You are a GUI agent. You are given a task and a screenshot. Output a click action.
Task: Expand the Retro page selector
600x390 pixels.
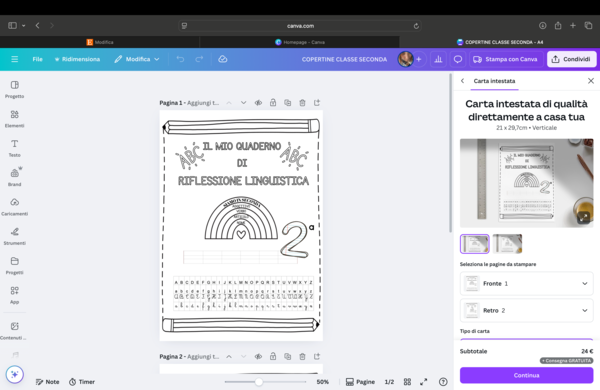click(527, 310)
